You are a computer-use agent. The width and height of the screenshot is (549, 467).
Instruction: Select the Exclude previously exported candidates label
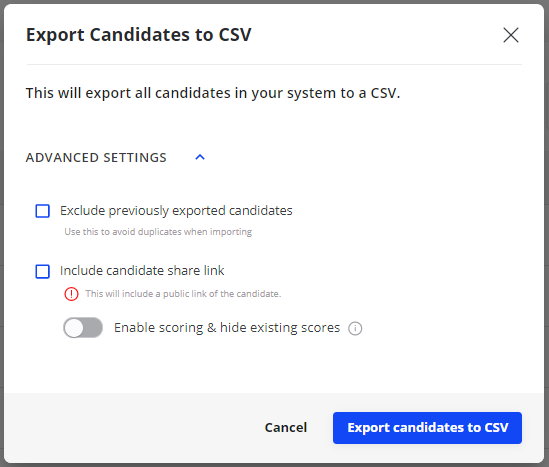click(176, 211)
